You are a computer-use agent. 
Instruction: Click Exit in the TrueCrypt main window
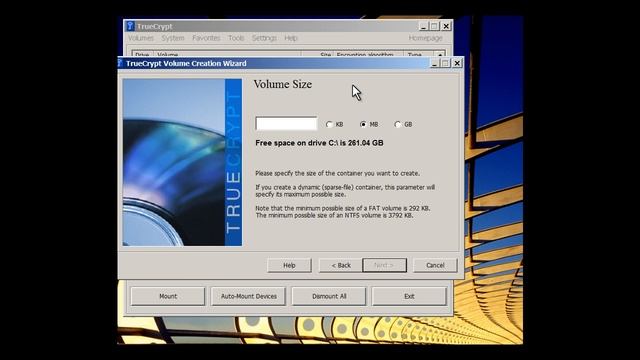point(409,296)
